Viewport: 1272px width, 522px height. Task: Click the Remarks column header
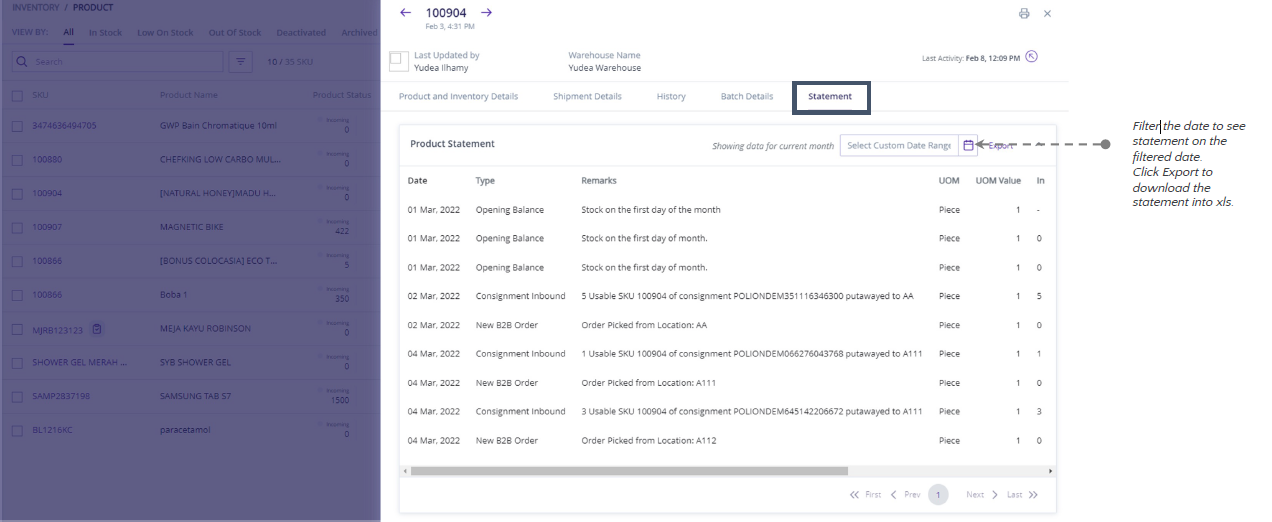599,181
